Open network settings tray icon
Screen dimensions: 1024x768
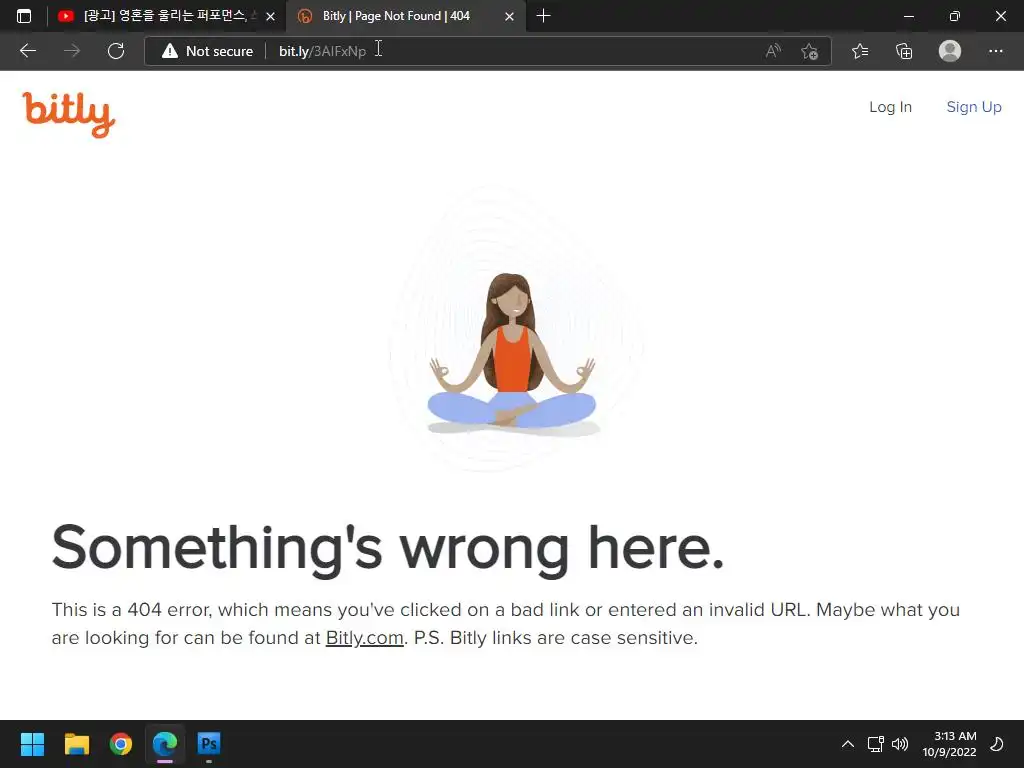click(x=875, y=744)
